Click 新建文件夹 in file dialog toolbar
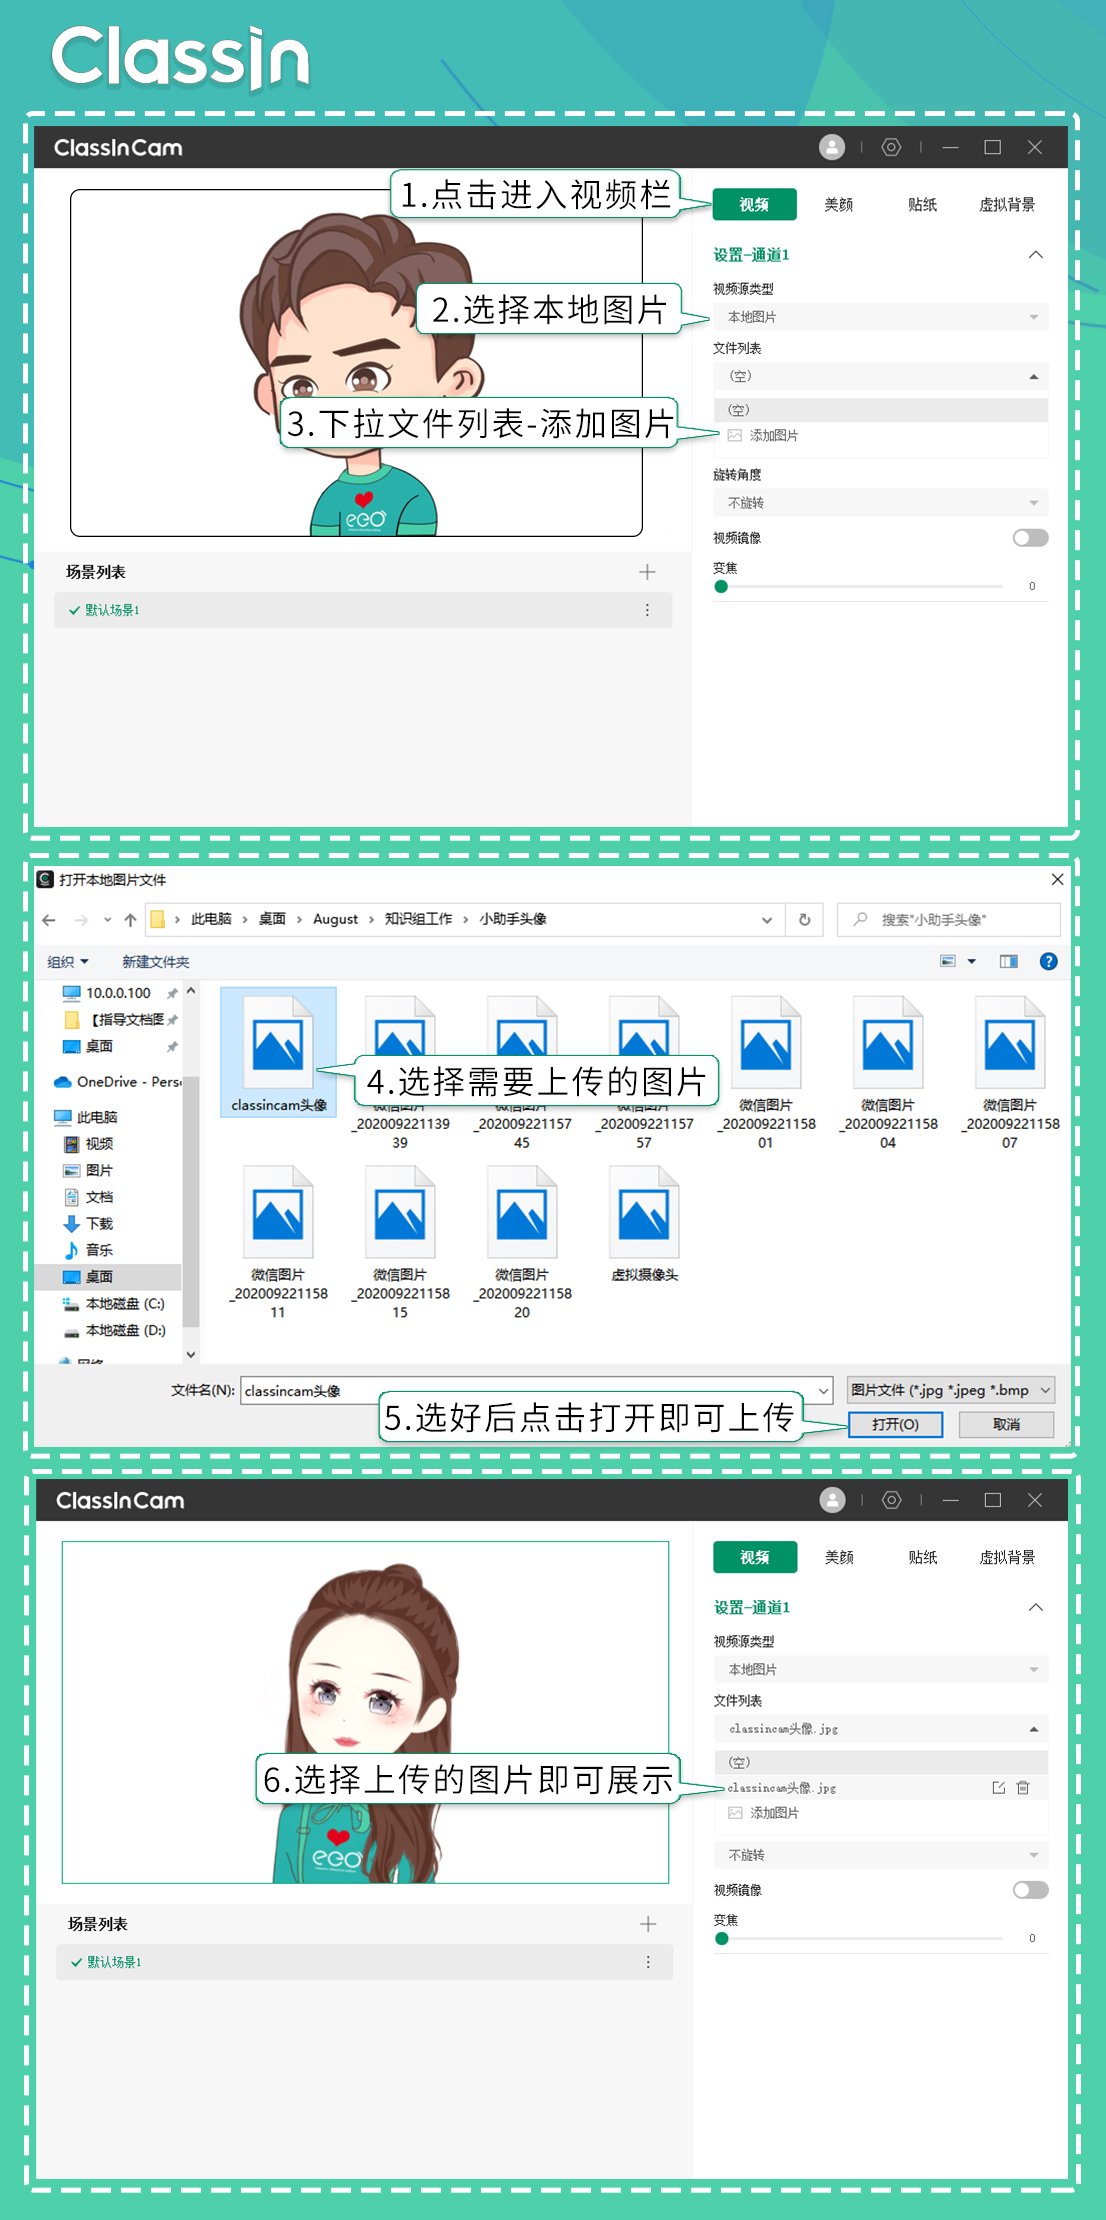The image size is (1106, 2220). 155,962
